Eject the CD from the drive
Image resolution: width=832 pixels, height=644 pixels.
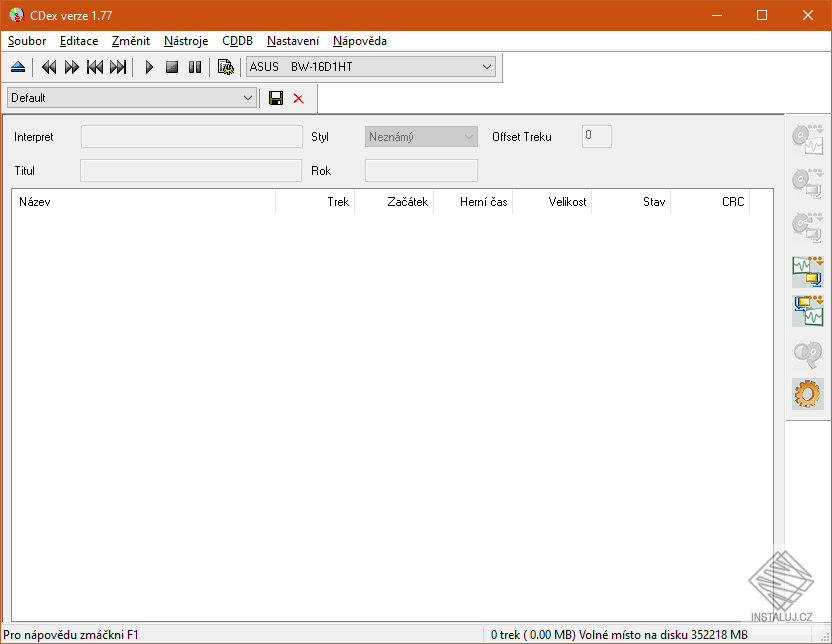click(x=18, y=66)
